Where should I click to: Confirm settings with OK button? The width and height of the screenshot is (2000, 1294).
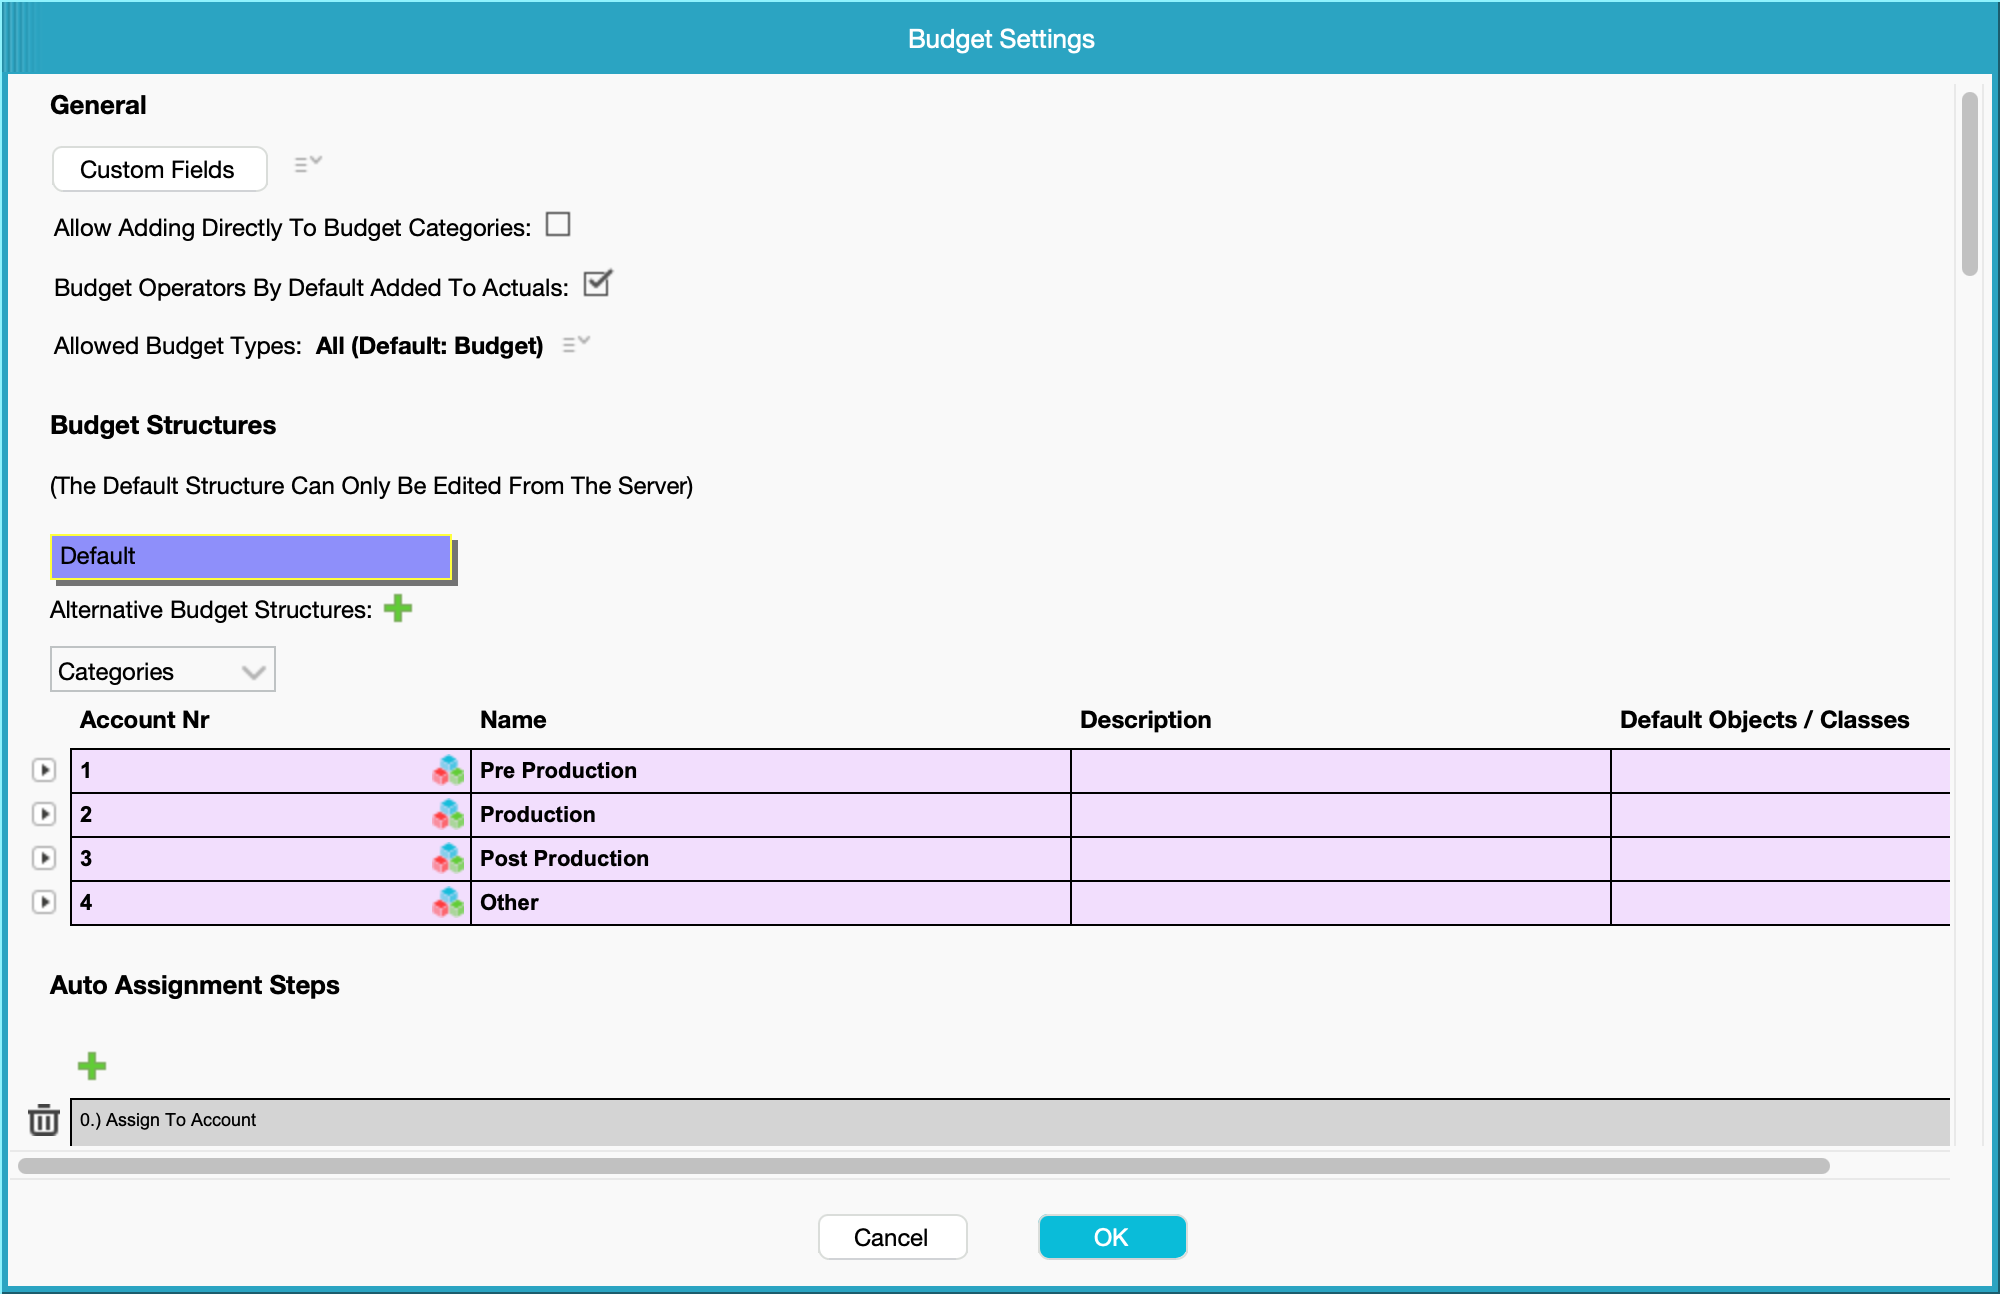1112,1237
